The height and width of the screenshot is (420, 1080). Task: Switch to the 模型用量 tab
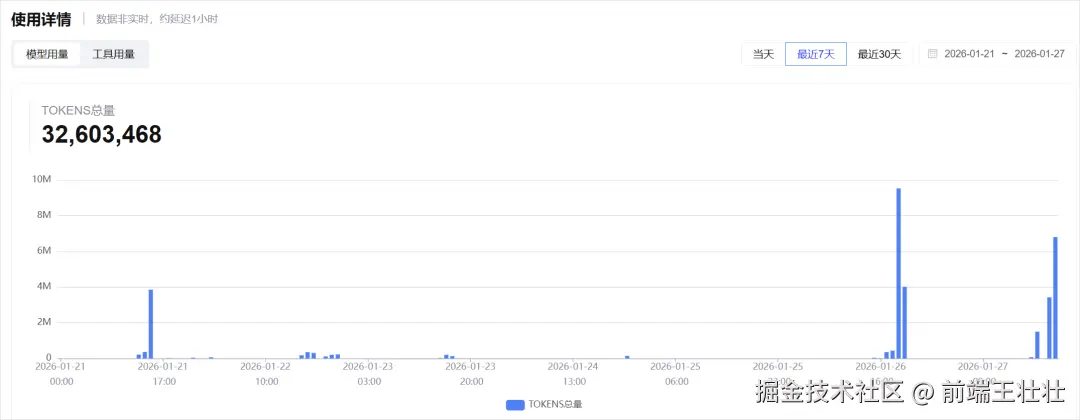[x=47, y=54]
